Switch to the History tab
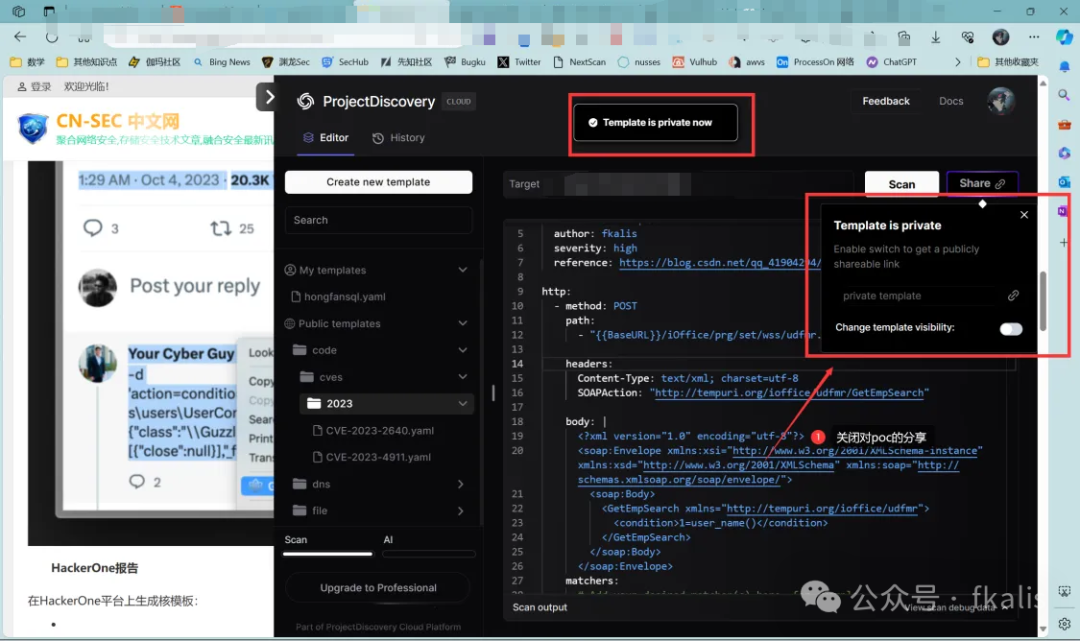This screenshot has width=1080, height=641. (399, 138)
